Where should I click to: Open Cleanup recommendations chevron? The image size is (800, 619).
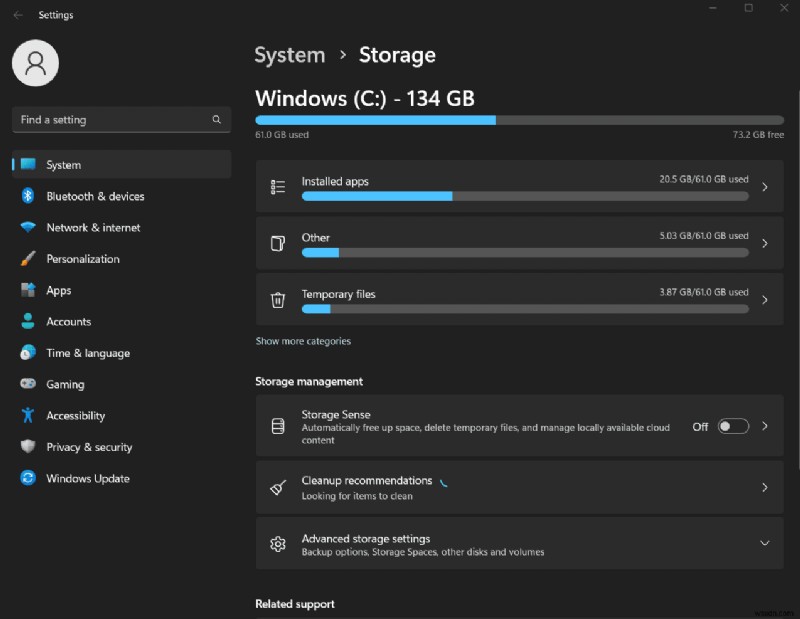point(765,488)
